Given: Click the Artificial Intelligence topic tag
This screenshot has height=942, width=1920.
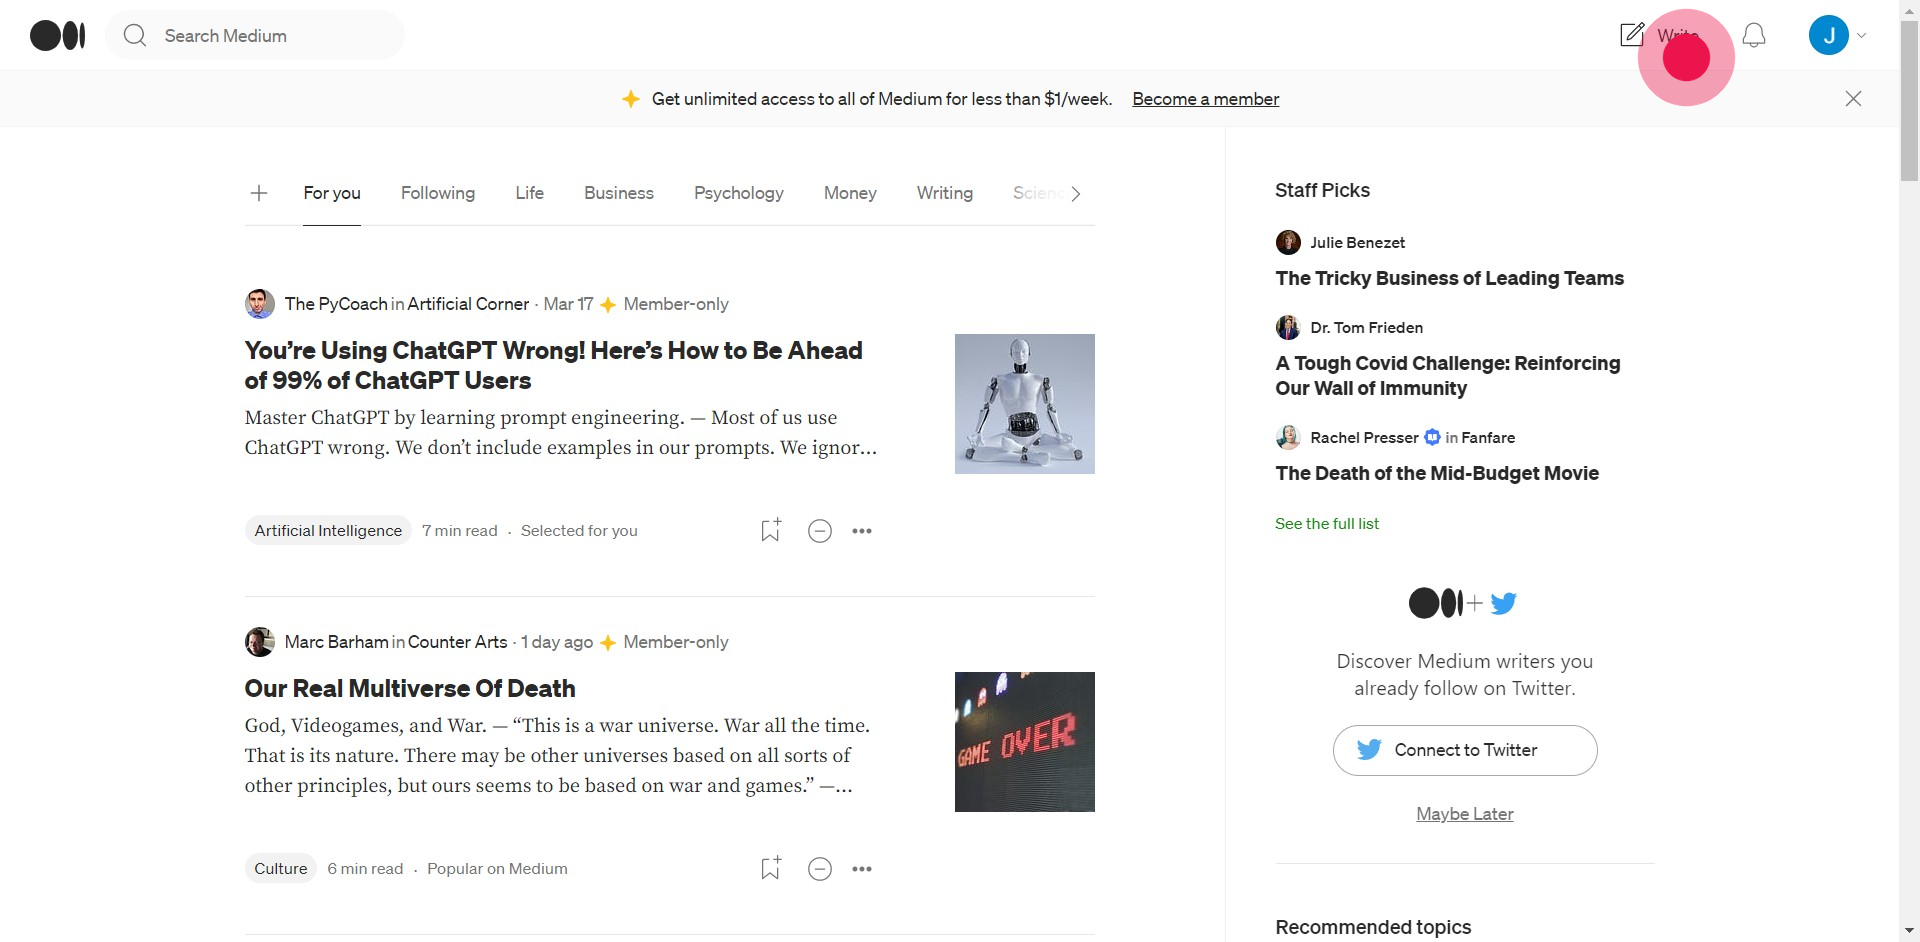Looking at the screenshot, I should [328, 531].
